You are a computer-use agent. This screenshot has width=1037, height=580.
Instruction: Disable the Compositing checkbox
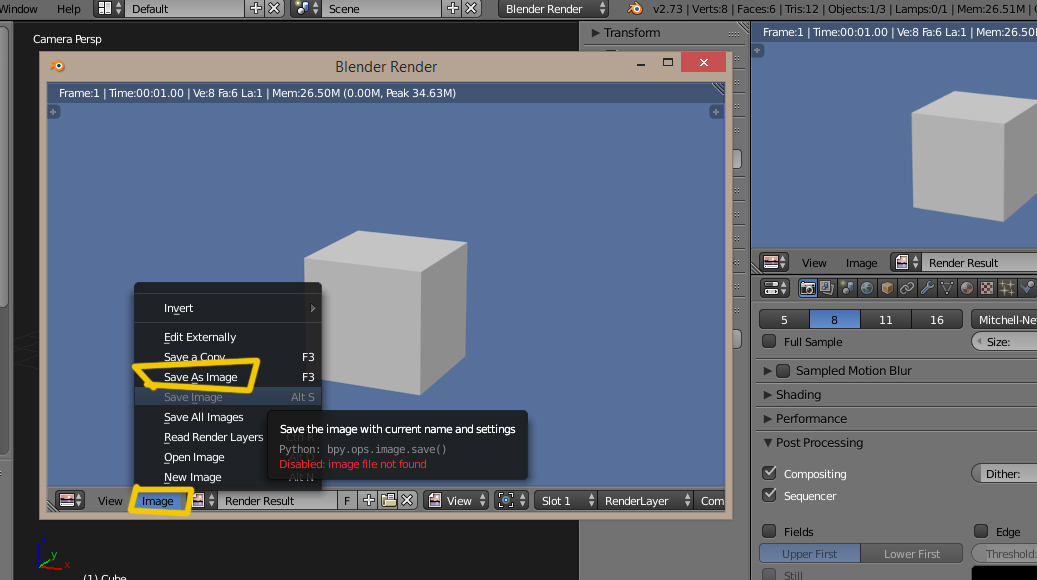(768, 473)
